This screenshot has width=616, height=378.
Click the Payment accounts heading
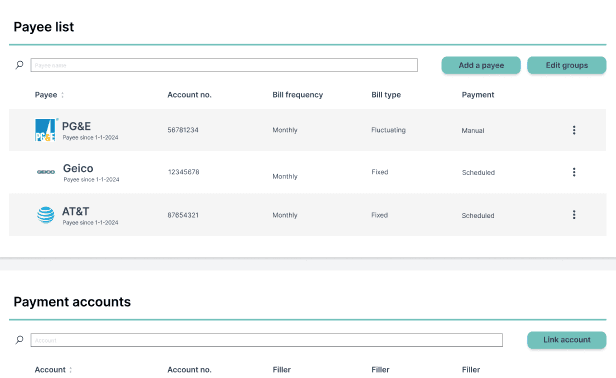click(x=72, y=302)
